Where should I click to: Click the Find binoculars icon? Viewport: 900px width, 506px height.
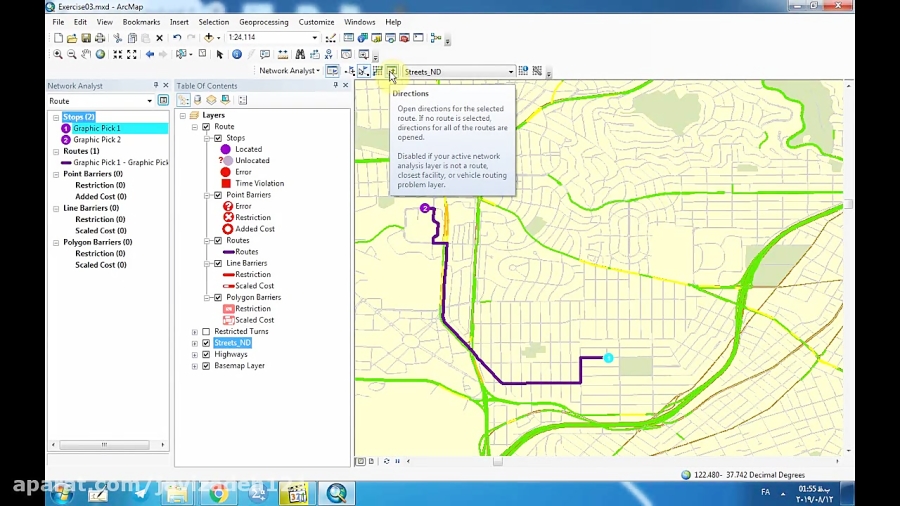click(x=300, y=55)
